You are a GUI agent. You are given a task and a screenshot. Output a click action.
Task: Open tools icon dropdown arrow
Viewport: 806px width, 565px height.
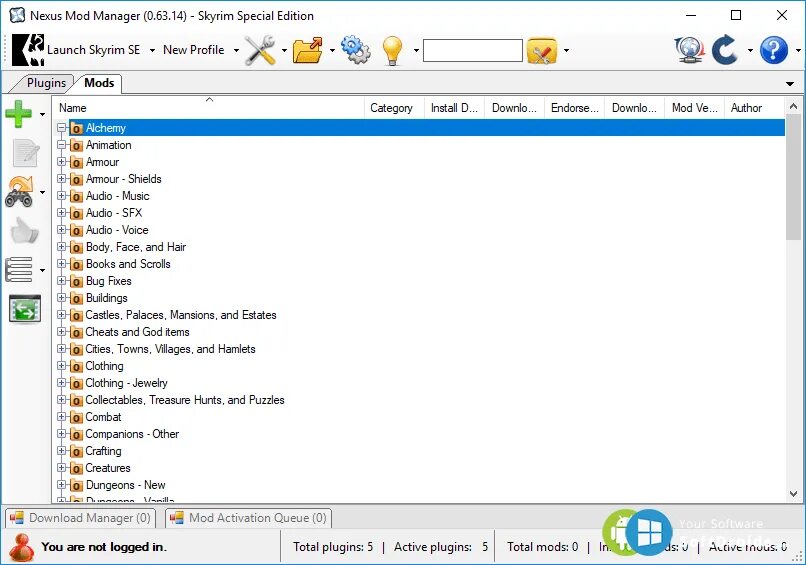(x=284, y=50)
